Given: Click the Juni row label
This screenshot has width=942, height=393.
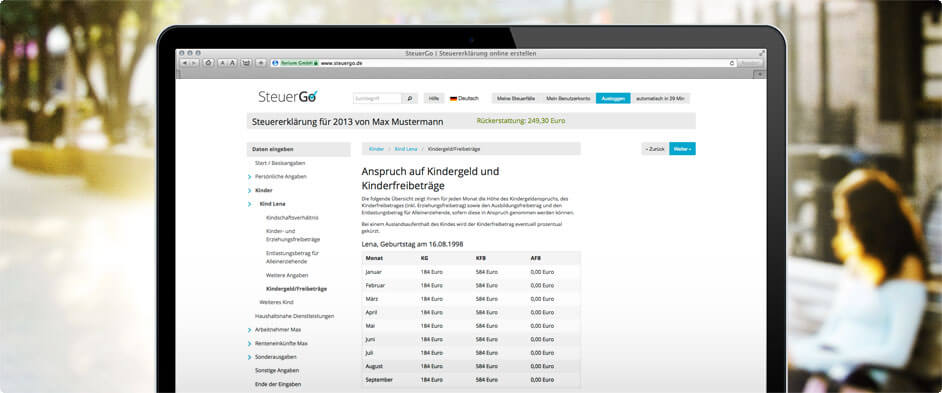Looking at the screenshot, I should (x=371, y=340).
